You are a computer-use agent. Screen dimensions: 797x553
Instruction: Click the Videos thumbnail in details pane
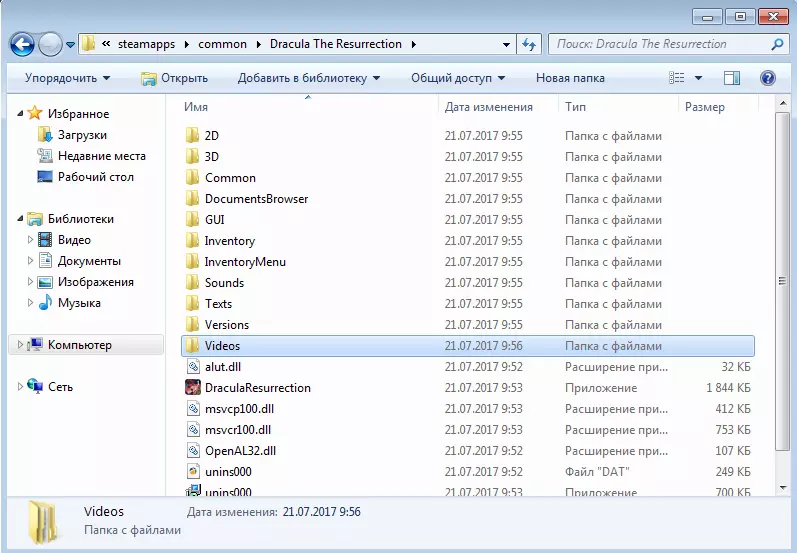coord(43,524)
